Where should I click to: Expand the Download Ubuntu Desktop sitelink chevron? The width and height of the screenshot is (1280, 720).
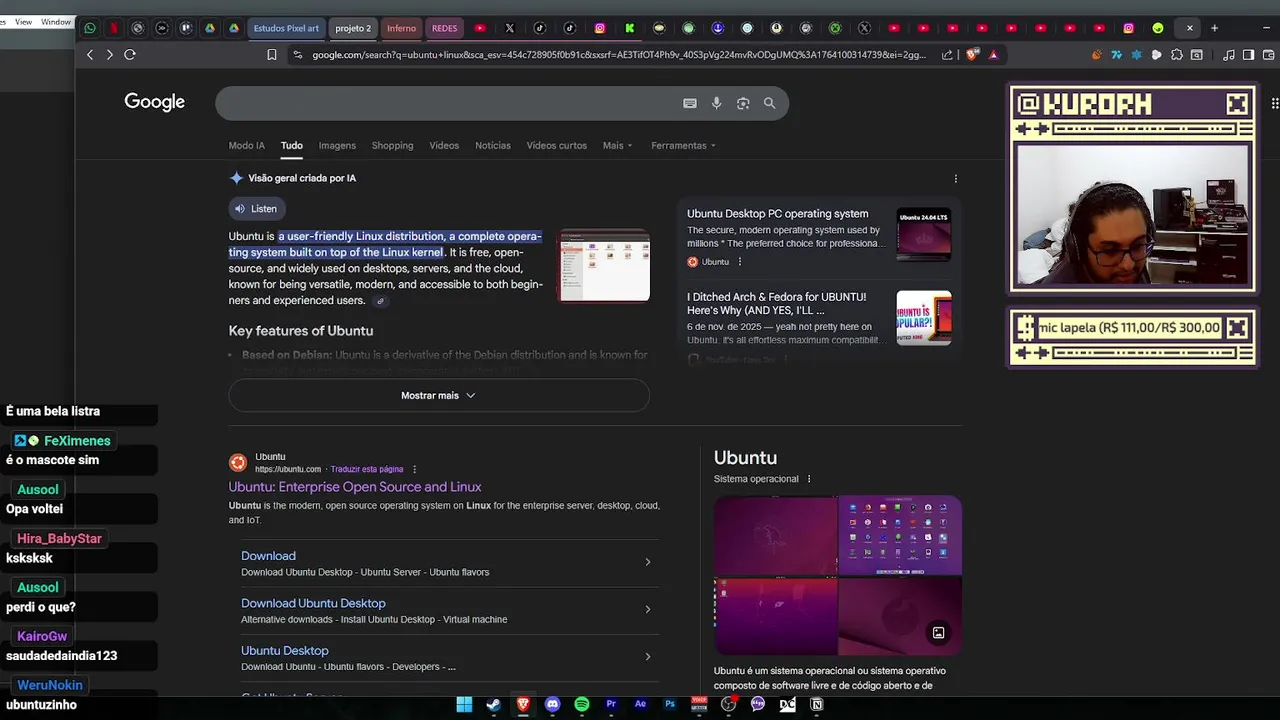pos(647,609)
